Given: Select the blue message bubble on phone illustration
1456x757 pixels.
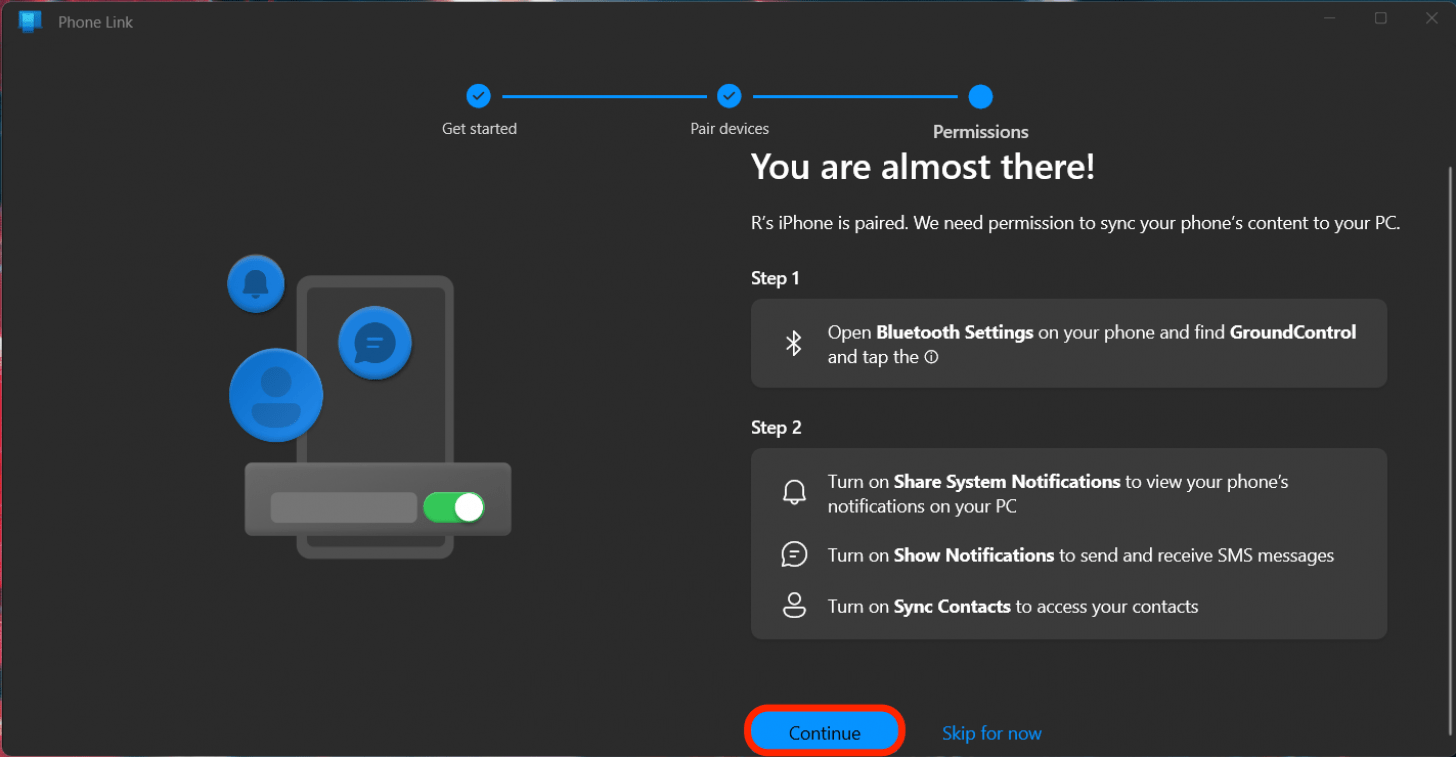Looking at the screenshot, I should tap(375, 343).
